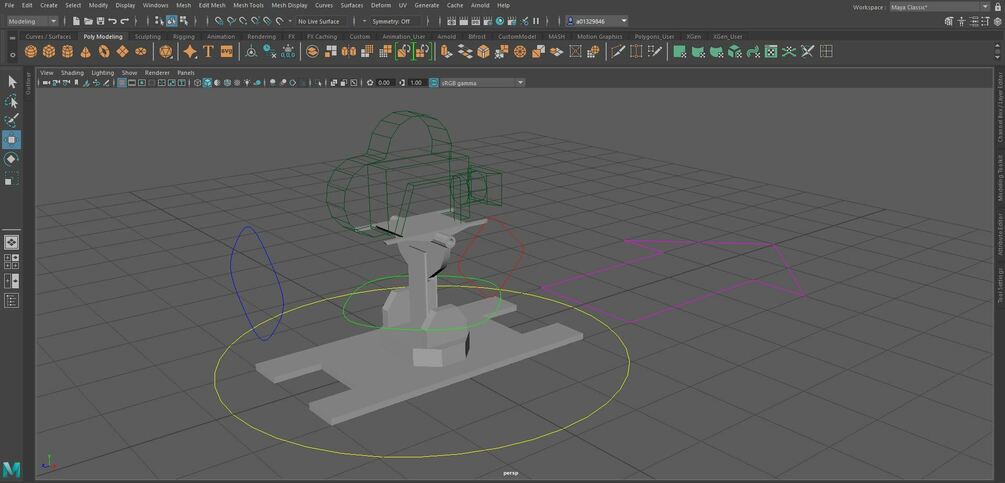Click the SVG import shelf icon
This screenshot has width=1005, height=483.
click(226, 52)
